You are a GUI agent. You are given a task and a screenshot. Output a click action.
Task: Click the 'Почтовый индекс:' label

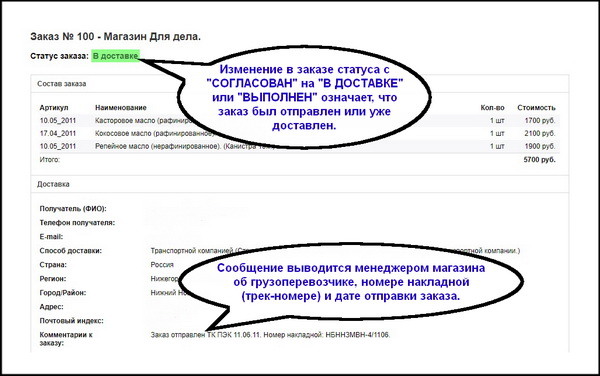tap(72, 321)
